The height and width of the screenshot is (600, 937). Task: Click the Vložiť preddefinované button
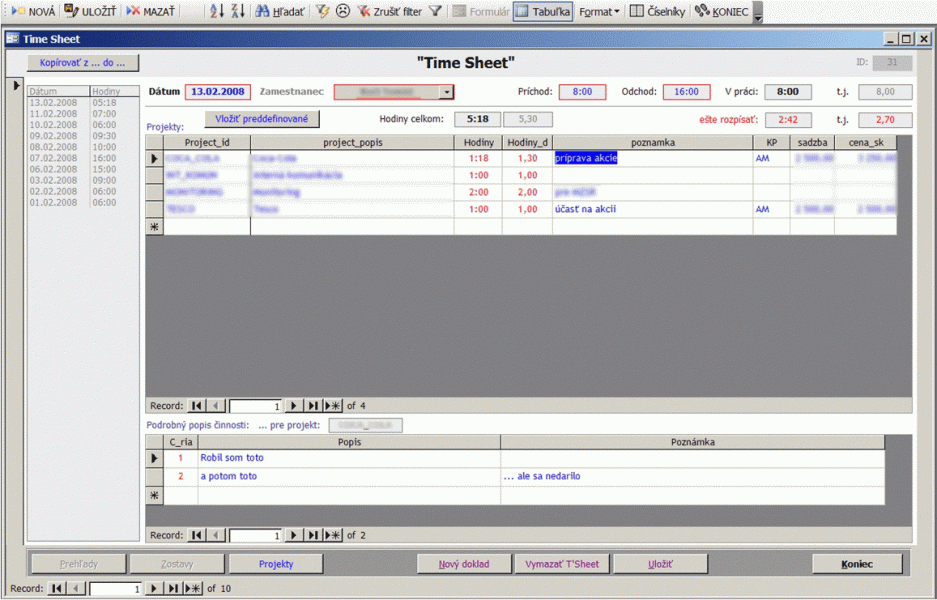click(x=262, y=119)
